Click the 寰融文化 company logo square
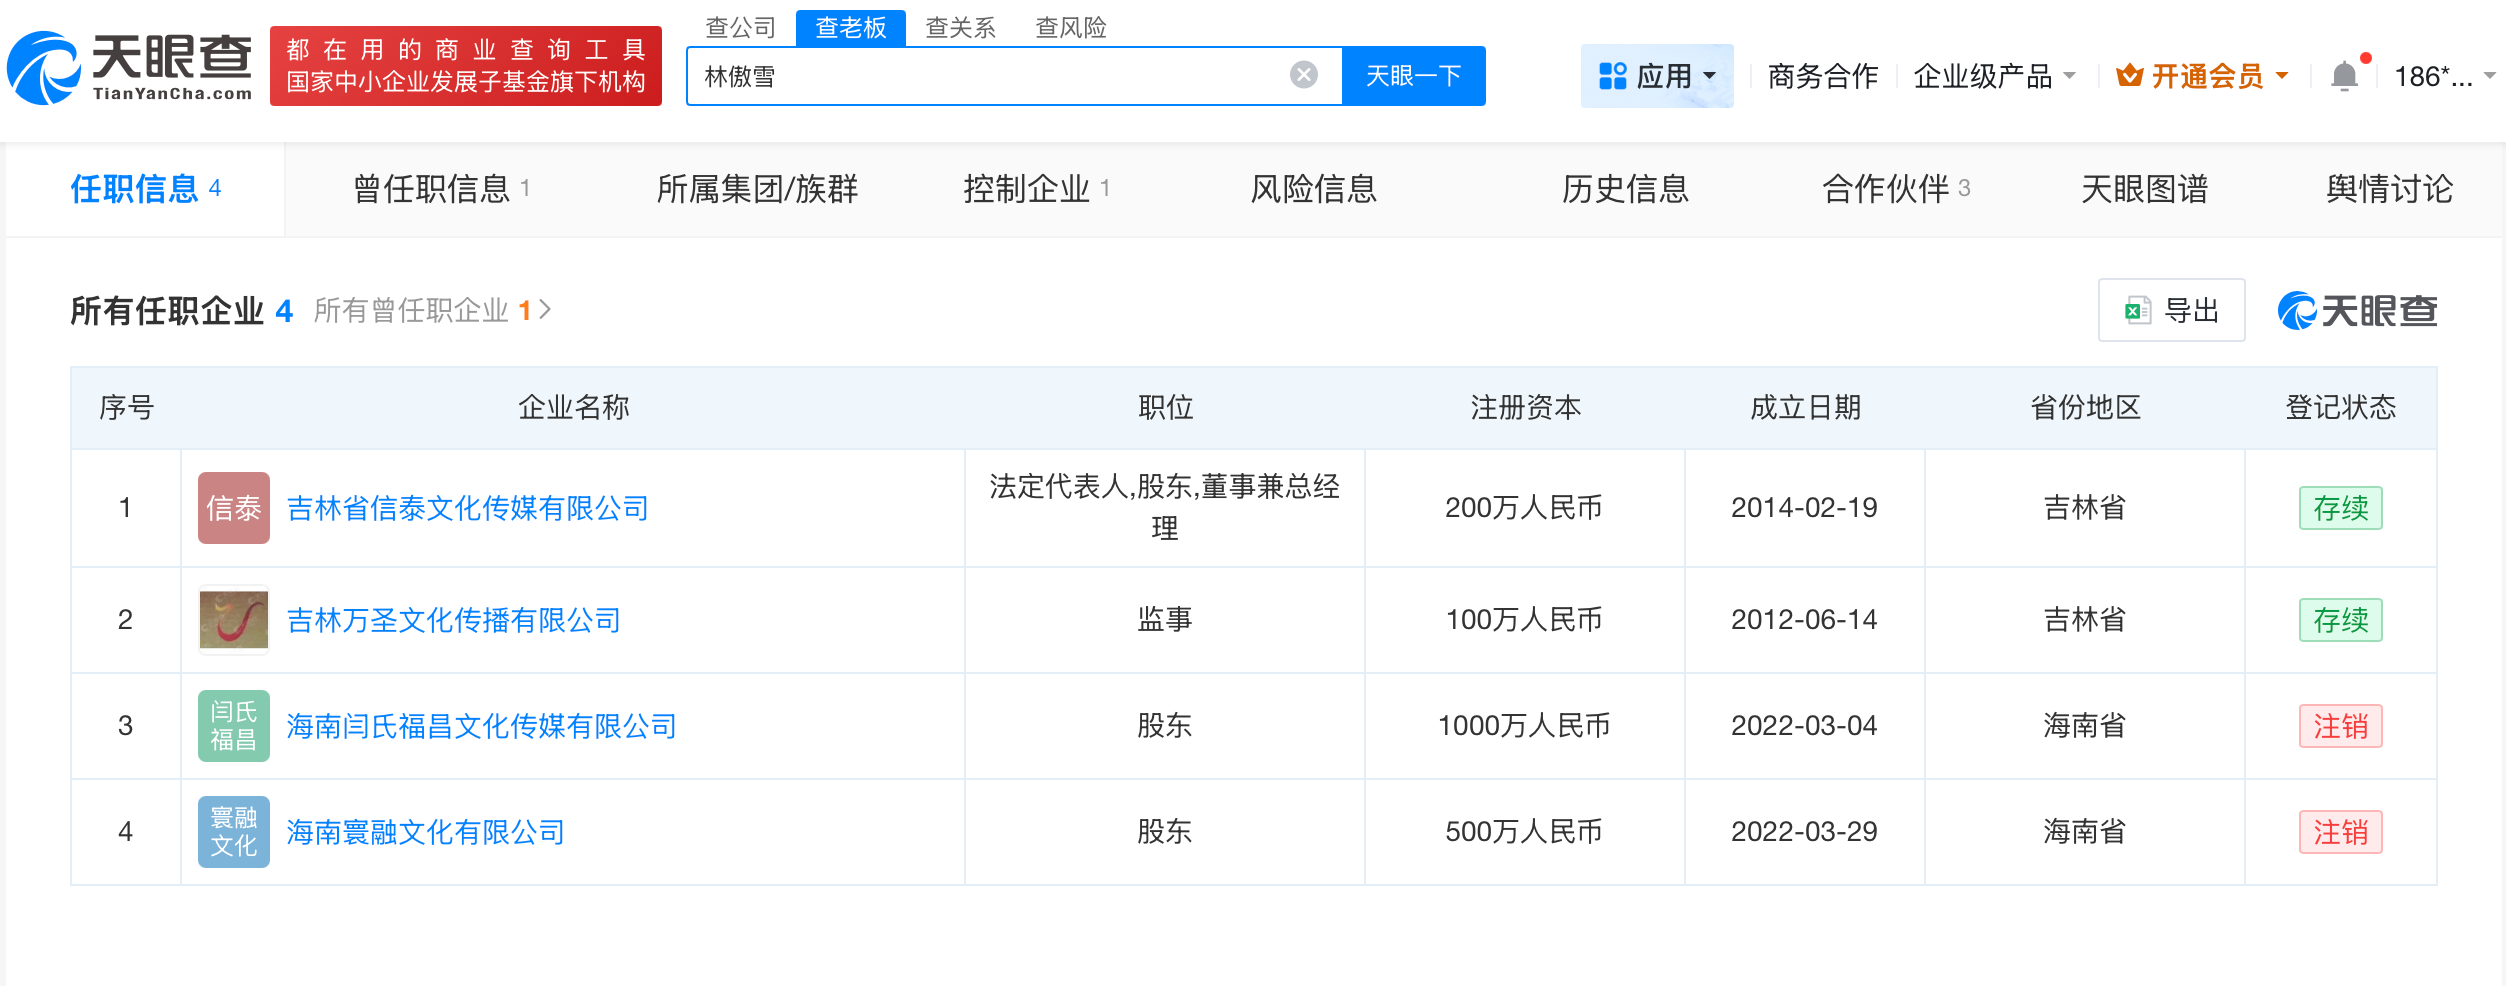Image resolution: width=2506 pixels, height=986 pixels. coord(232,831)
